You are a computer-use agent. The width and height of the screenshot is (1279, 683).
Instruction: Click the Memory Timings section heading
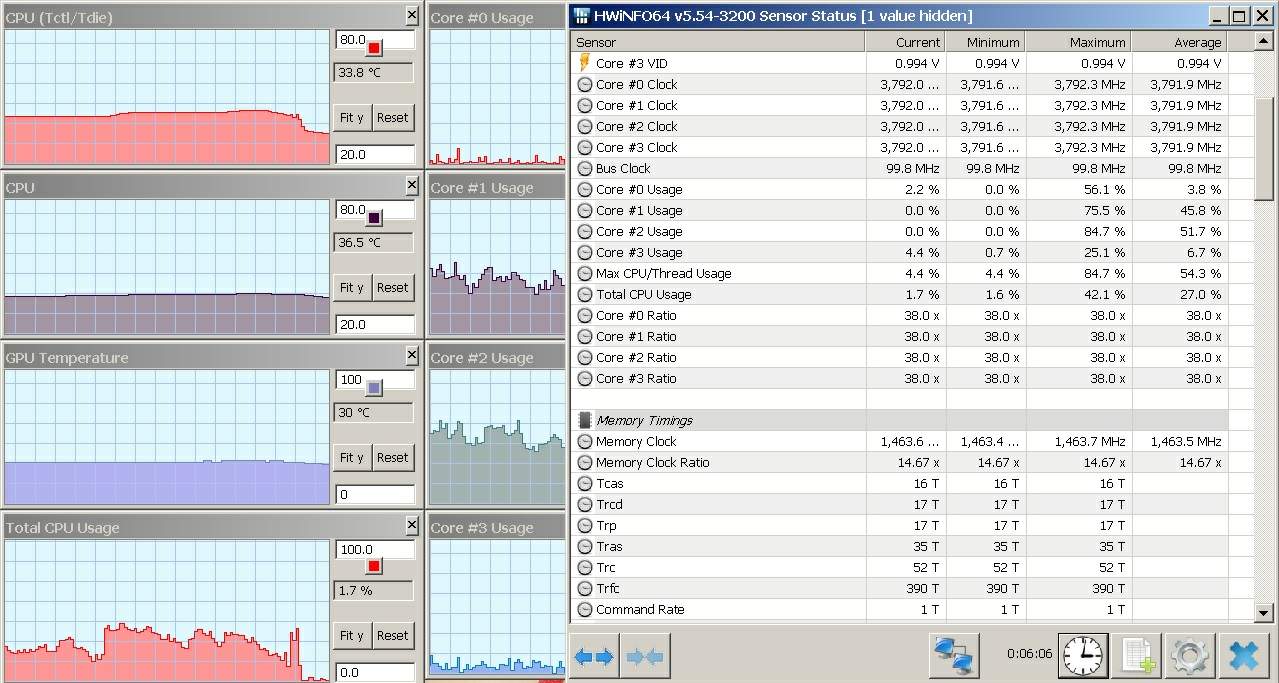644,420
